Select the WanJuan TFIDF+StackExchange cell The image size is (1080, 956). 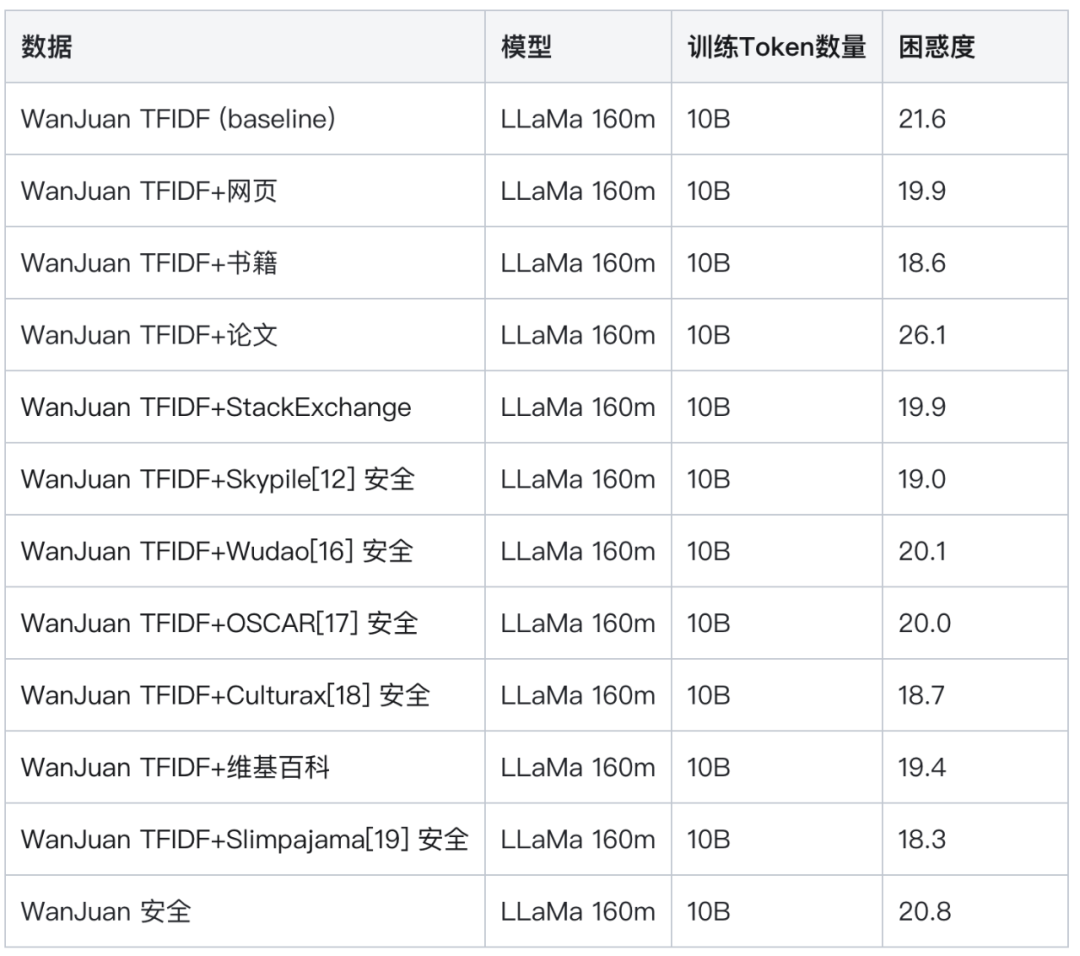coord(216,407)
